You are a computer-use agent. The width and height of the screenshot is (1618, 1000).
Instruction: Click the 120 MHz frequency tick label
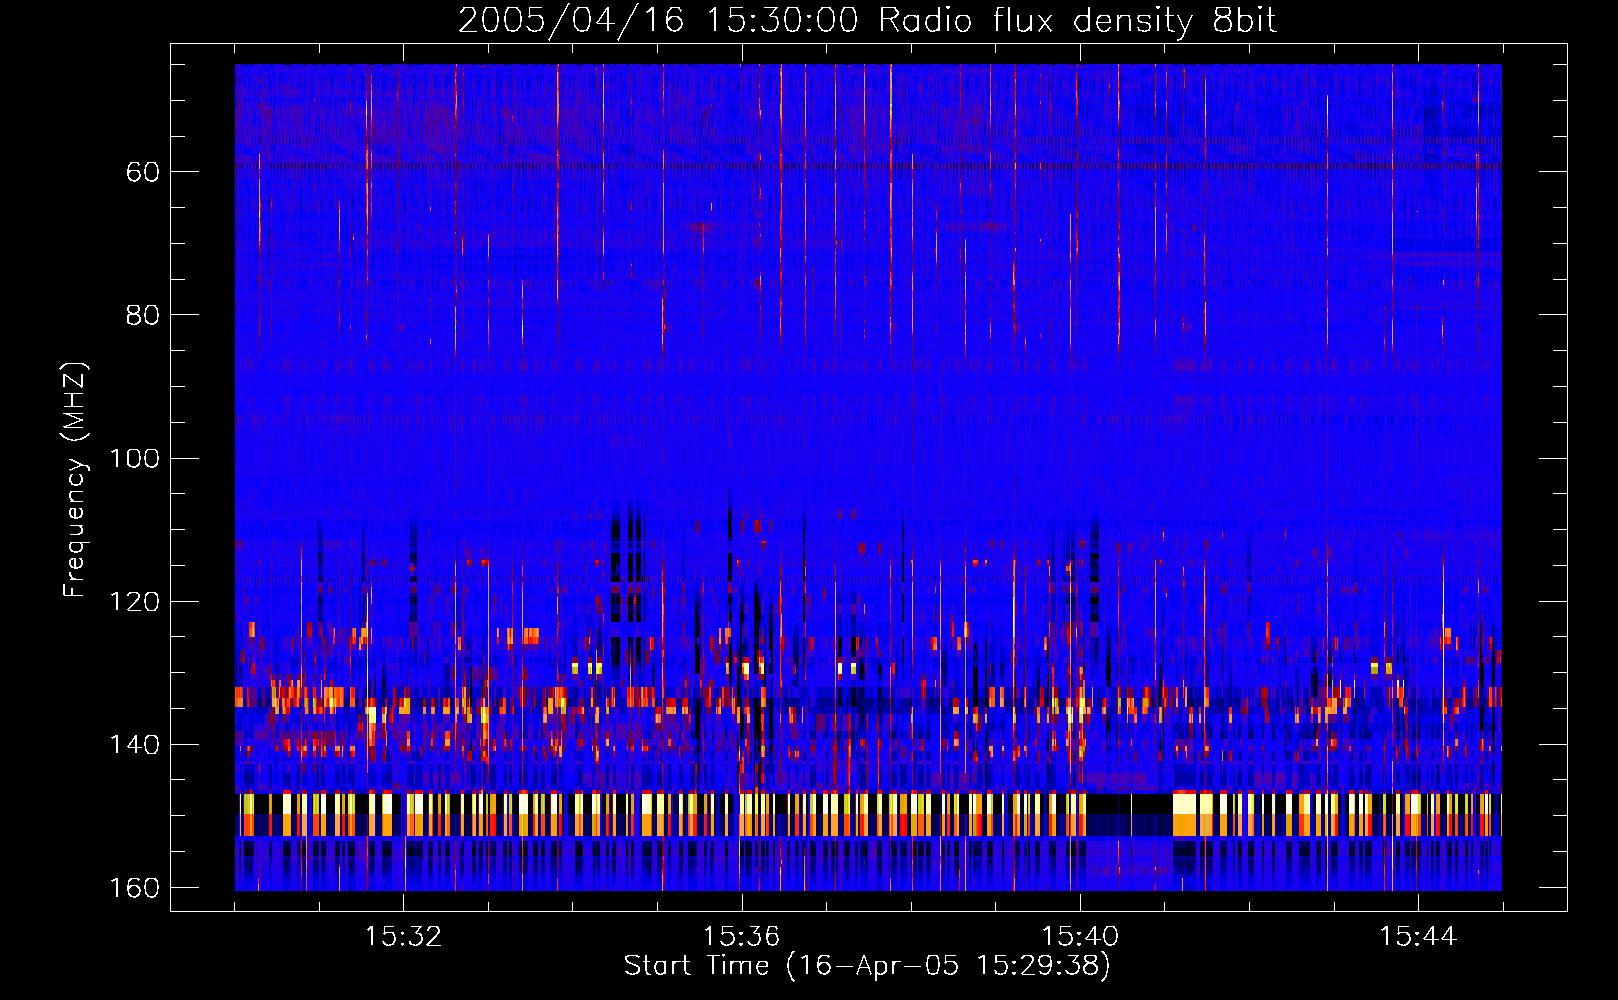(x=134, y=602)
